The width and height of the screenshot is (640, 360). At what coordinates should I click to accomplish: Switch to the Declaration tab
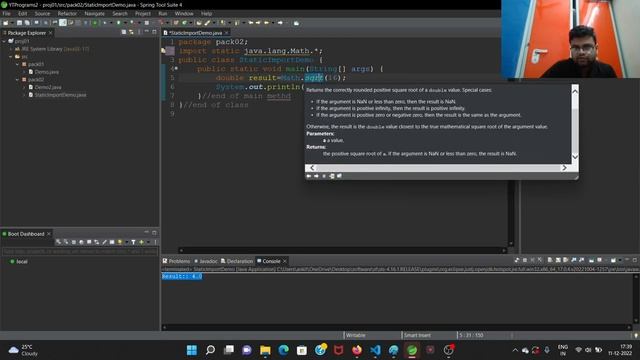point(237,261)
